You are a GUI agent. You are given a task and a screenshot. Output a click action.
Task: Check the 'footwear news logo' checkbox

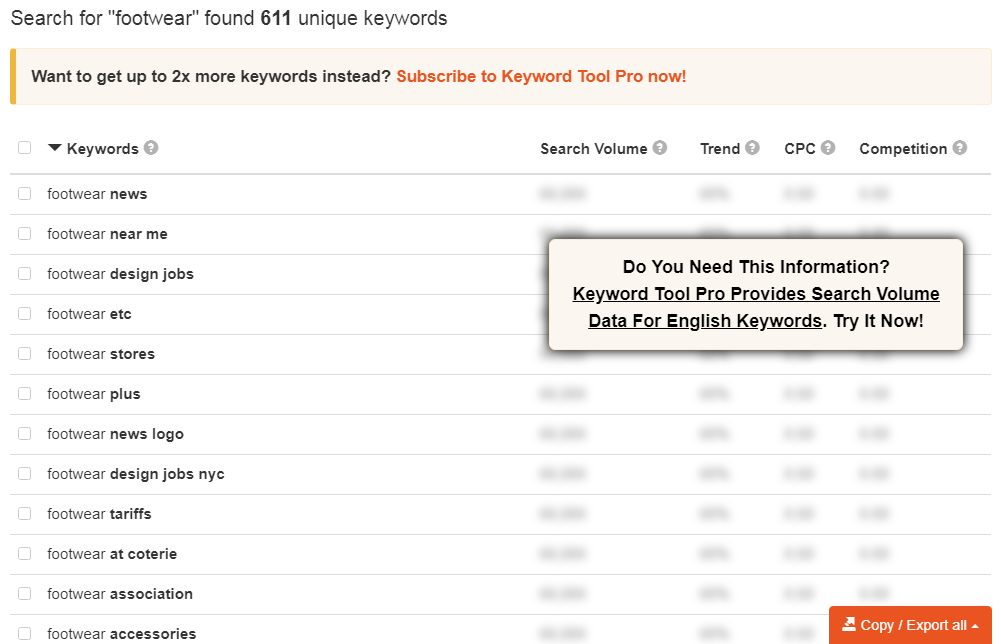[24, 433]
